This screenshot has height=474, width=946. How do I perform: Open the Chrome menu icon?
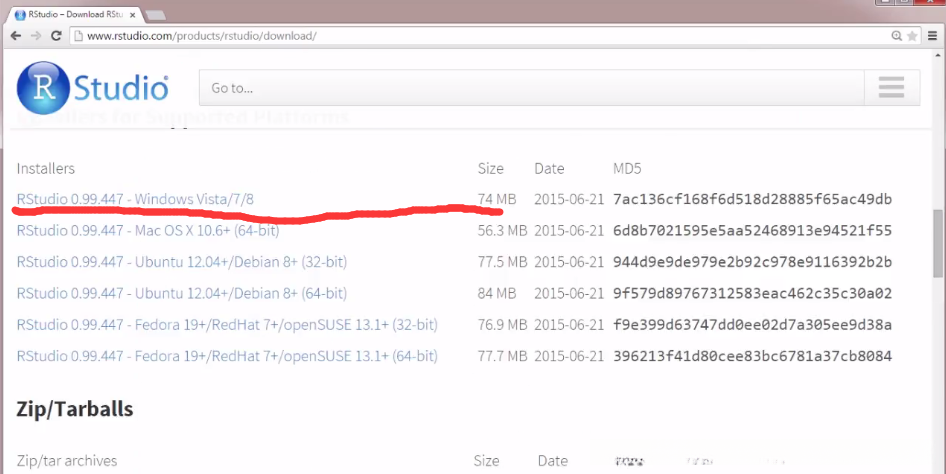click(x=933, y=36)
